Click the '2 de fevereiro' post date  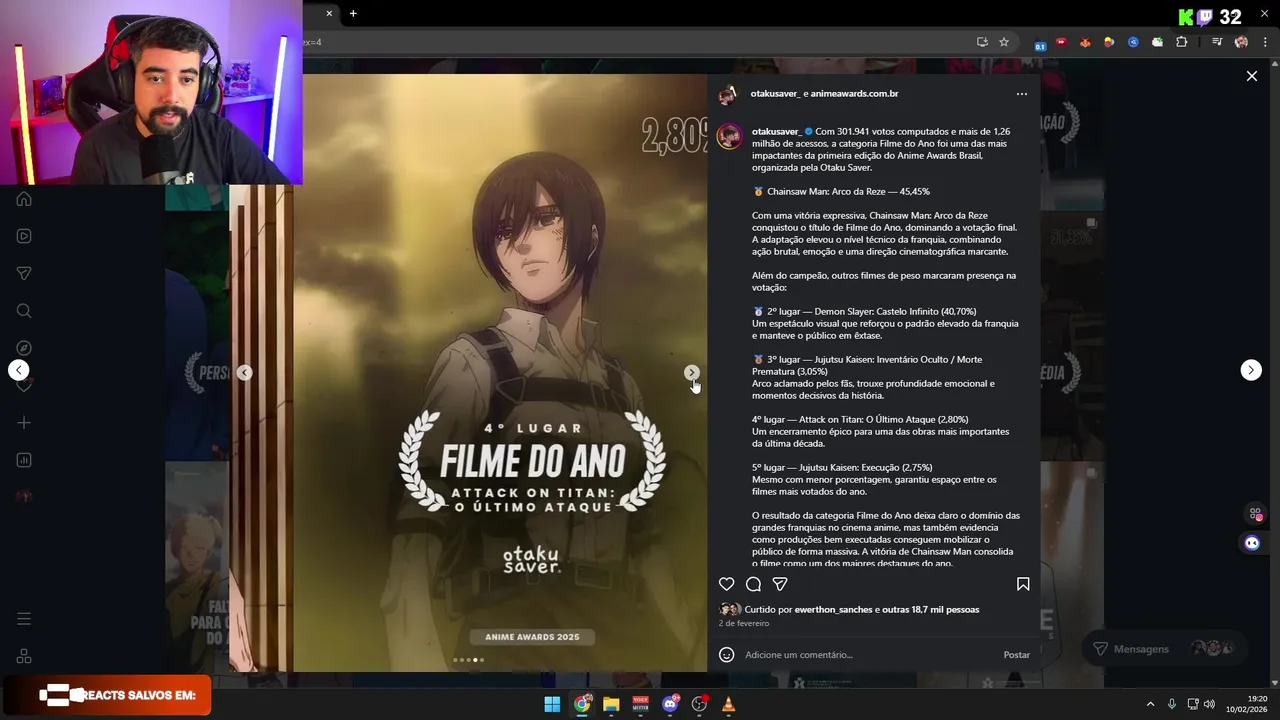pos(744,624)
